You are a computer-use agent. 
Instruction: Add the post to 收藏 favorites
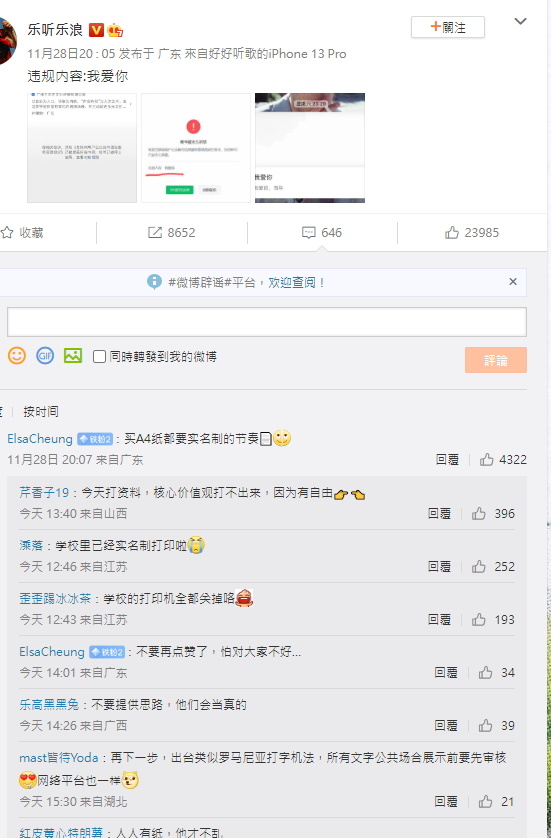(x=22, y=232)
